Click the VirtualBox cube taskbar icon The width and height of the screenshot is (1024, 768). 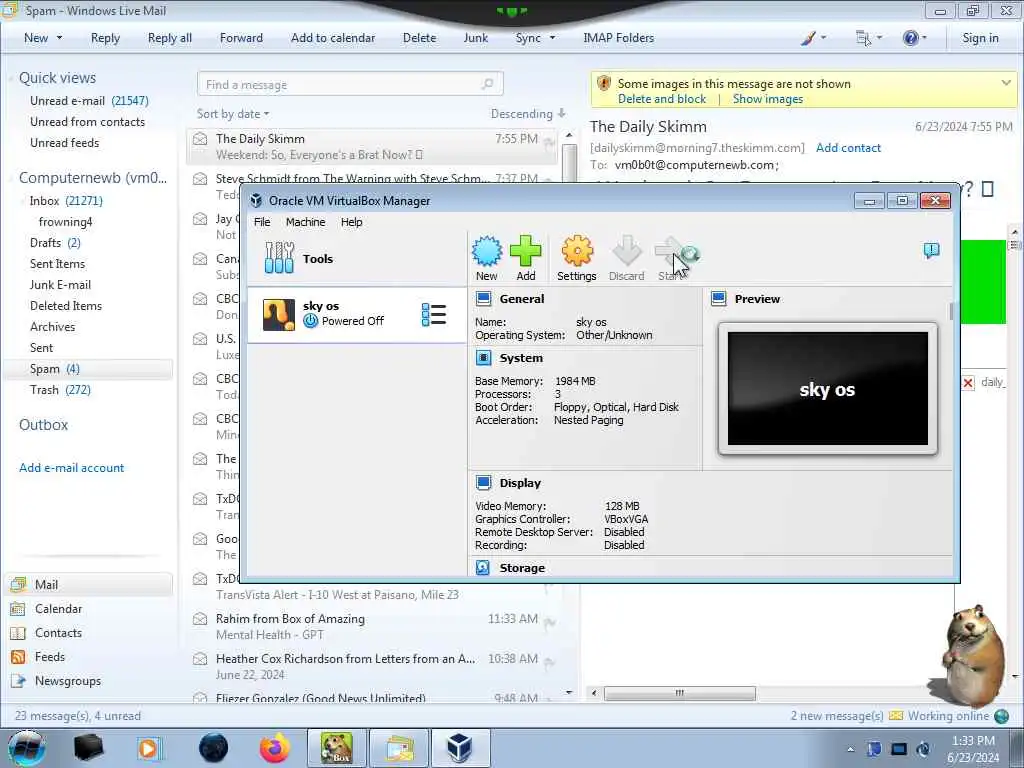tap(460, 748)
